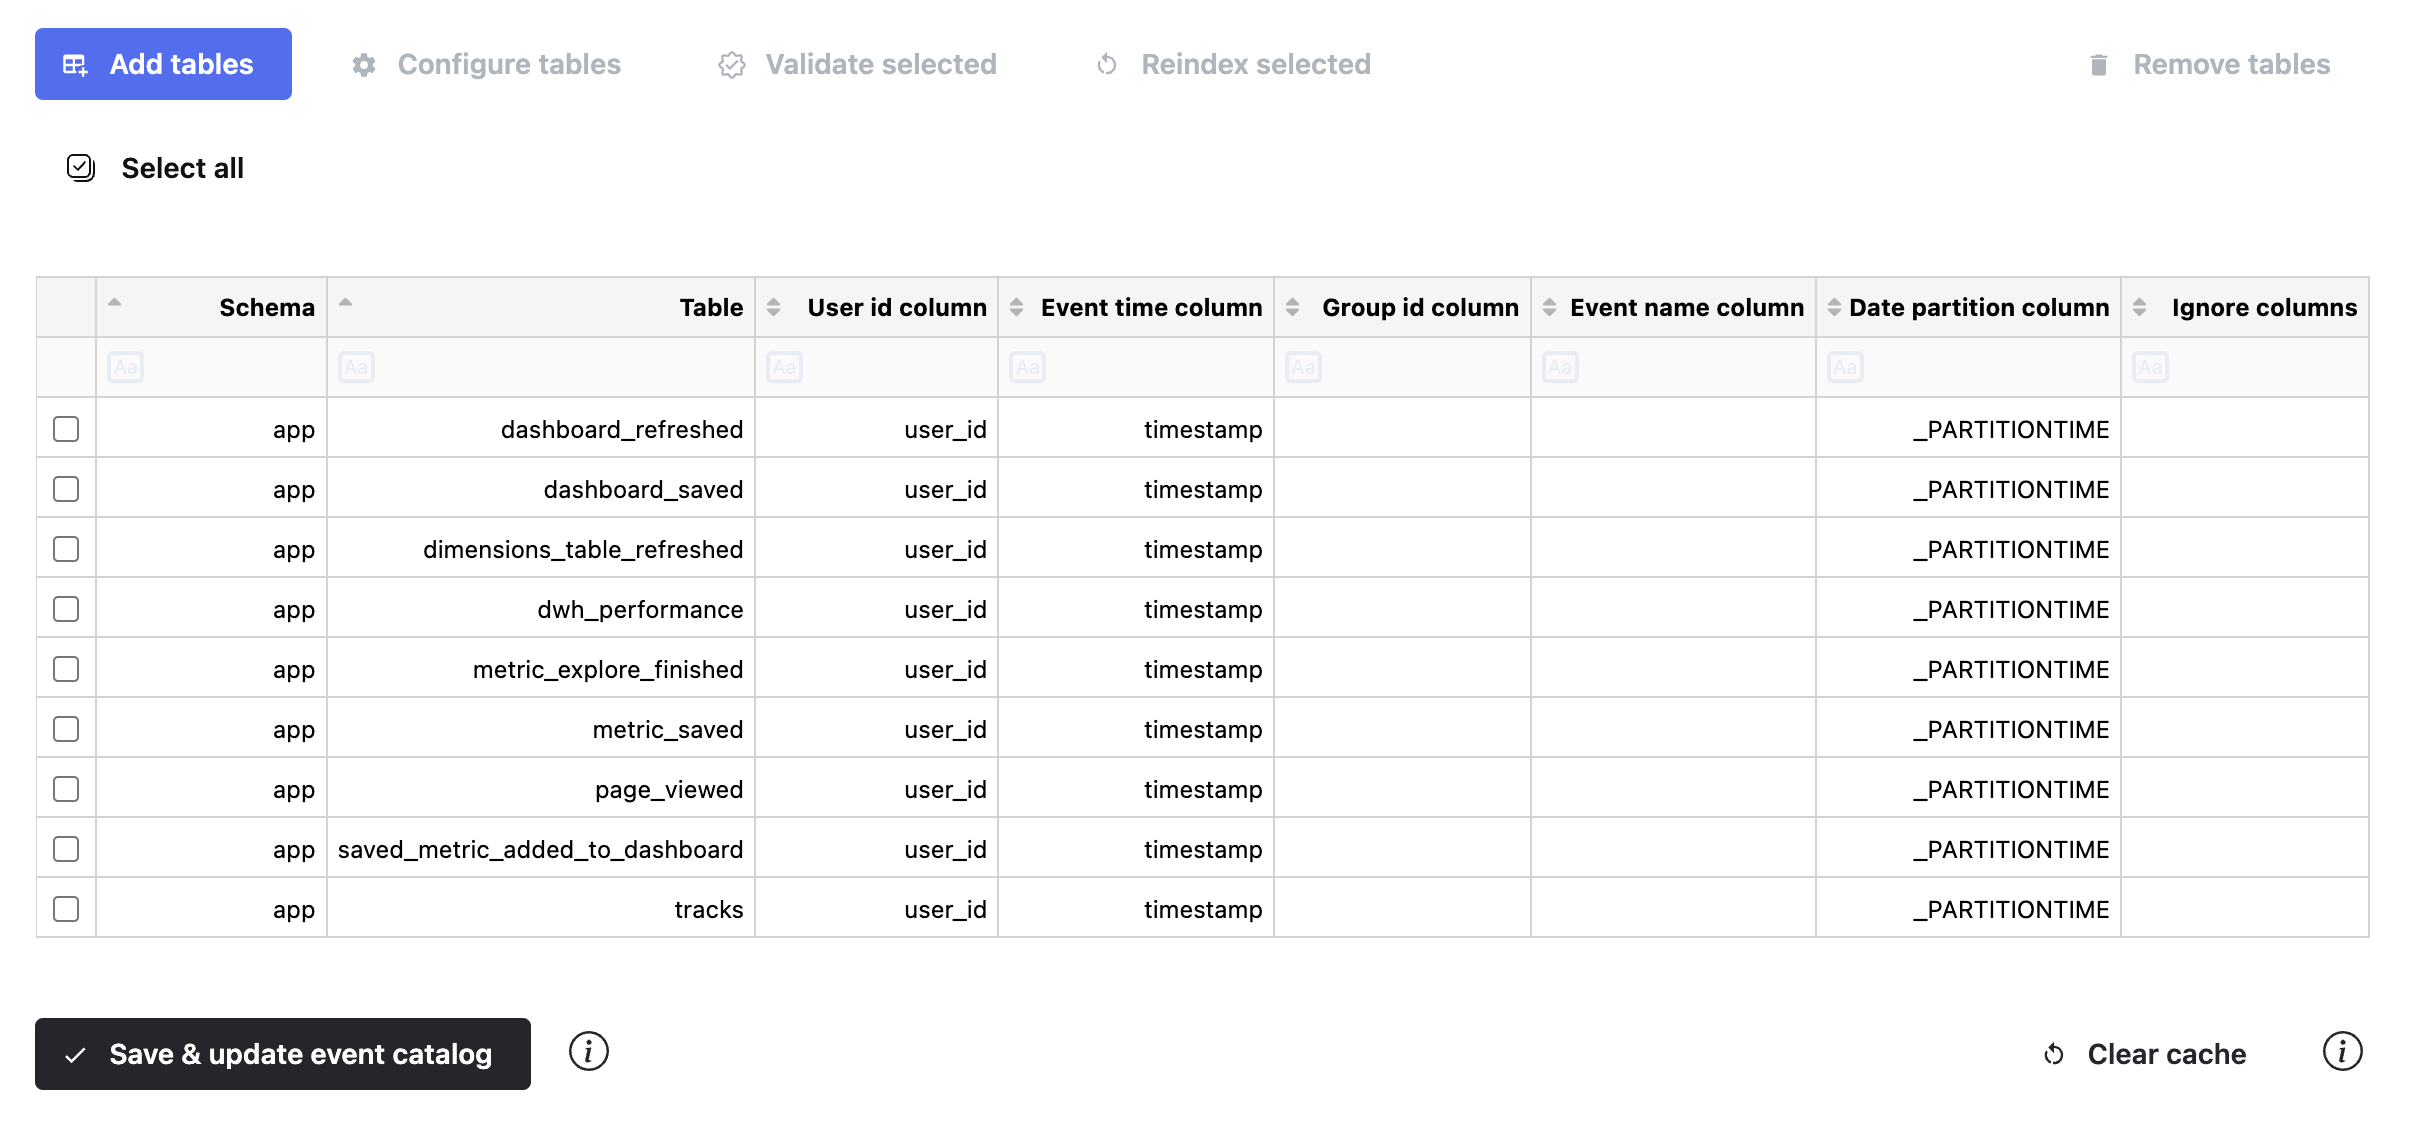2414x1132 pixels.
Task: Sort by the Schema column arrow
Action: (115, 302)
